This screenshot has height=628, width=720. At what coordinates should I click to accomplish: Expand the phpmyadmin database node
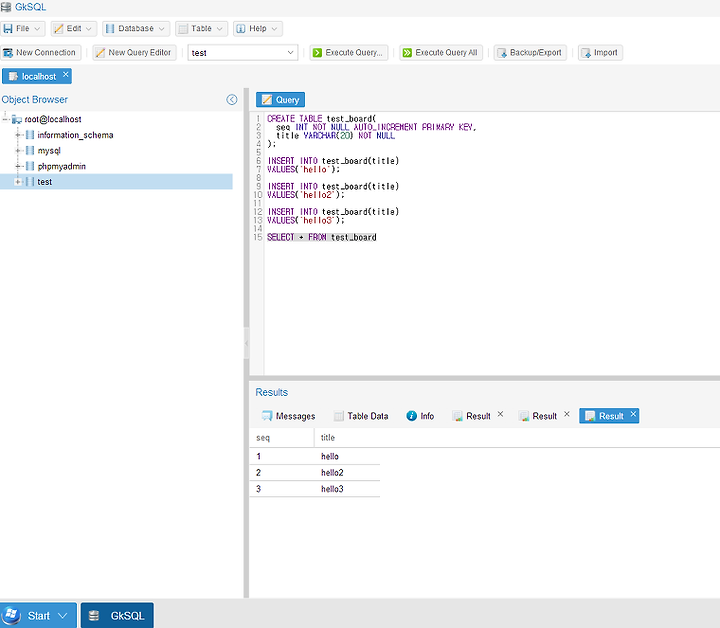tap(18, 166)
